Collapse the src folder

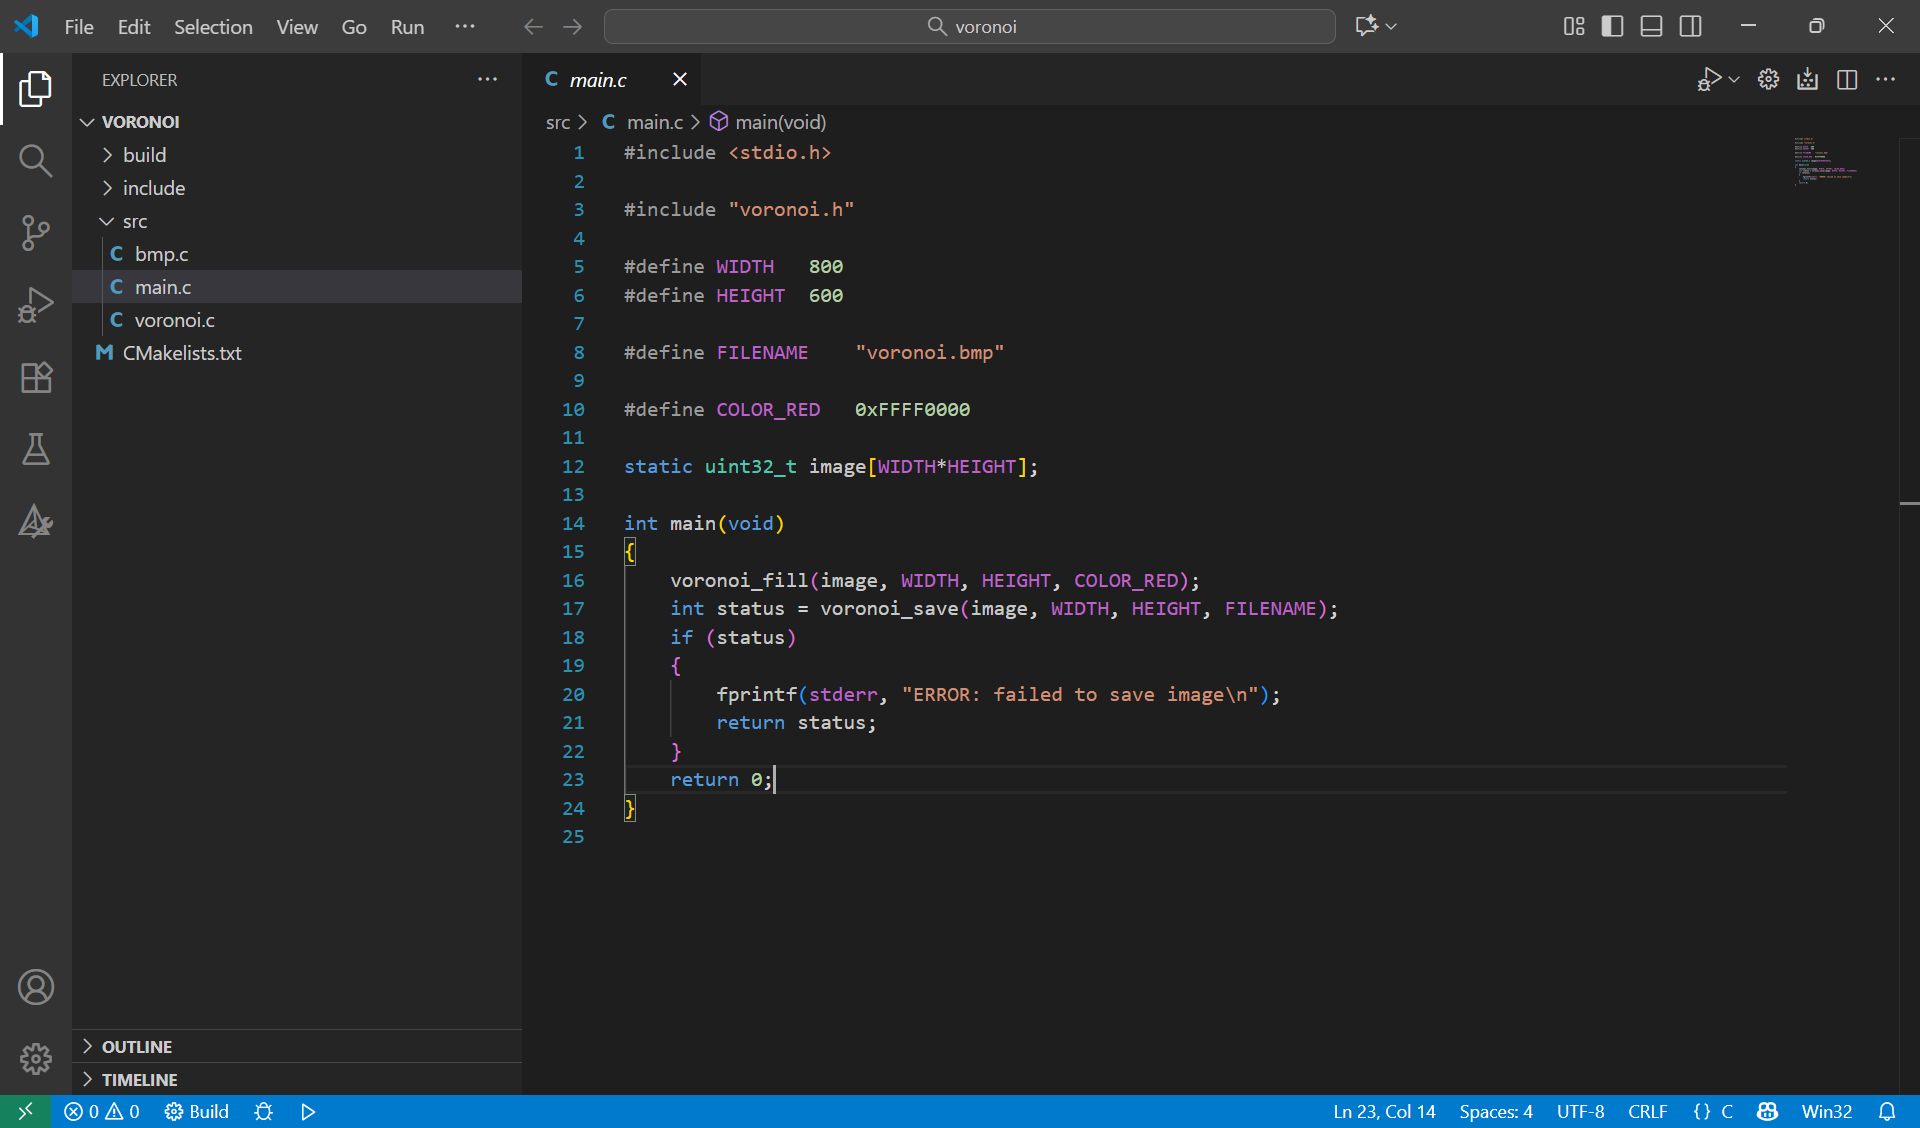pyautogui.click(x=134, y=221)
